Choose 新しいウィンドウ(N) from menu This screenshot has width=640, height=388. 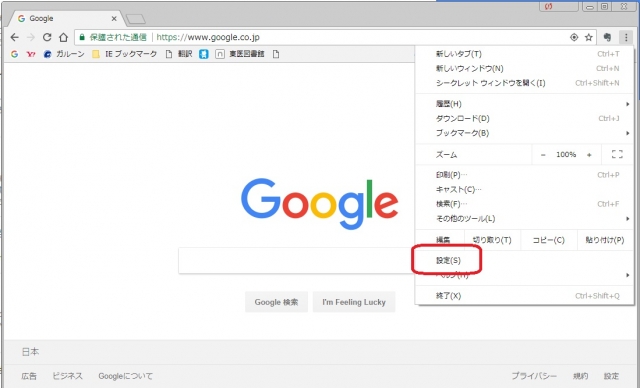click(x=525, y=69)
